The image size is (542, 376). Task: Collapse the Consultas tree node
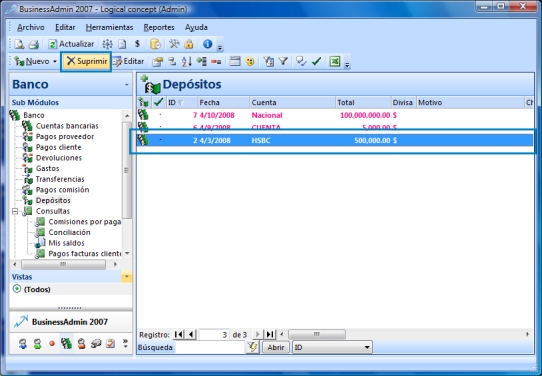click(x=15, y=211)
